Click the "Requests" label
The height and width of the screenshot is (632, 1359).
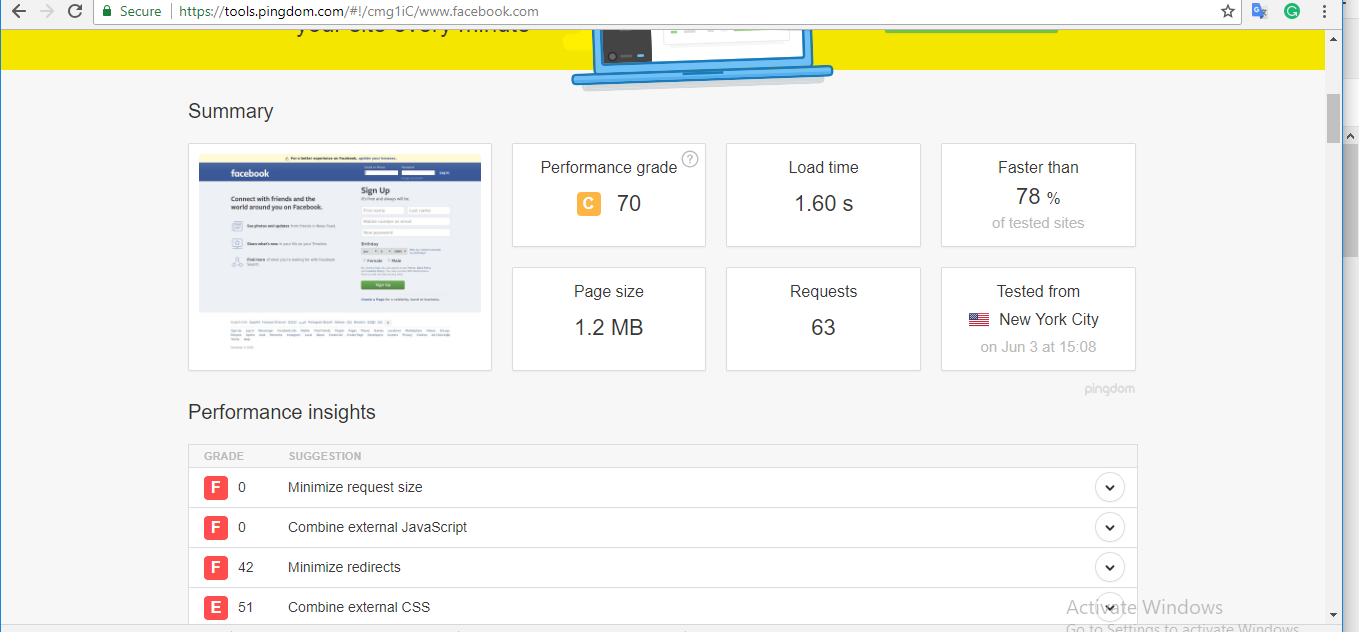point(823,292)
